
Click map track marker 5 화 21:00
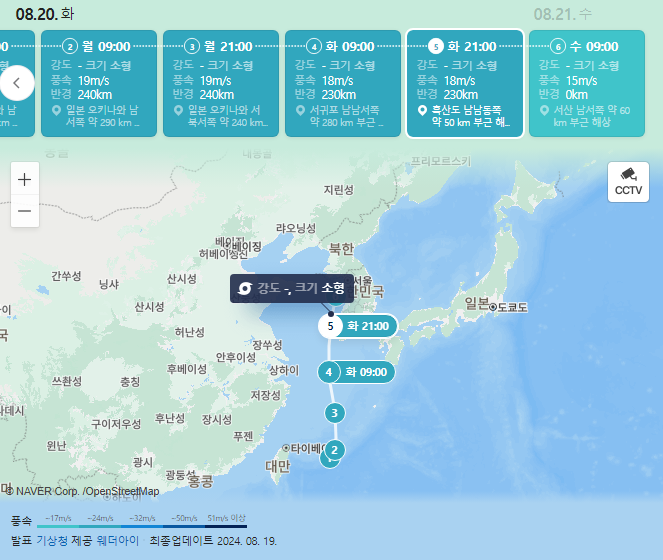pyautogui.click(x=358, y=326)
